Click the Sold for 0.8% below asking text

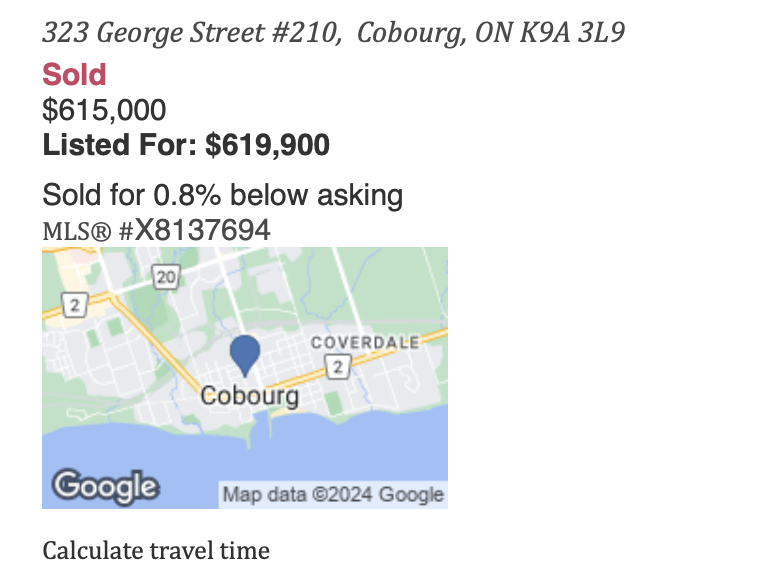[222, 194]
